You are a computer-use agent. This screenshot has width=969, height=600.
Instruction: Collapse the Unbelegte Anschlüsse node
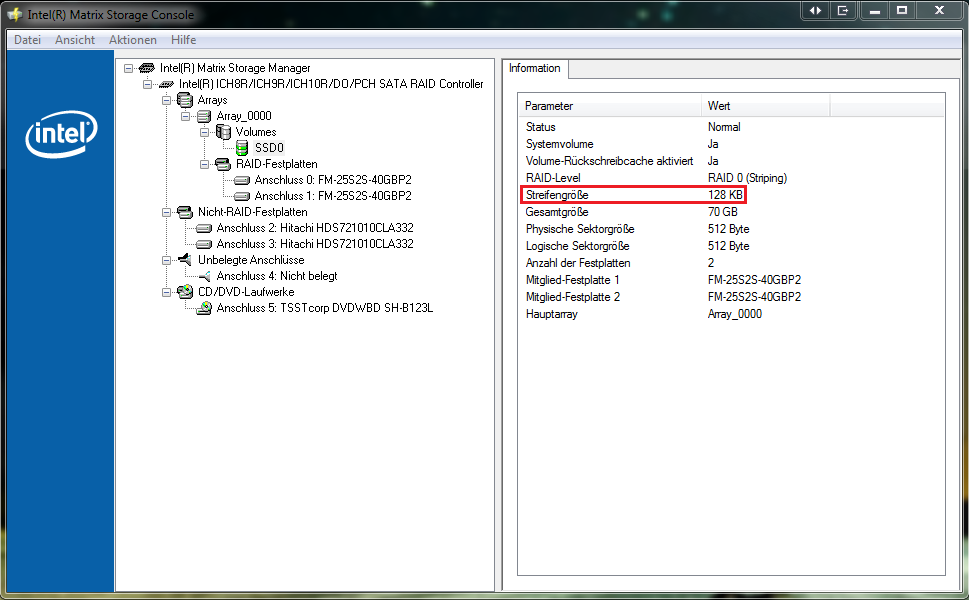[x=166, y=260]
